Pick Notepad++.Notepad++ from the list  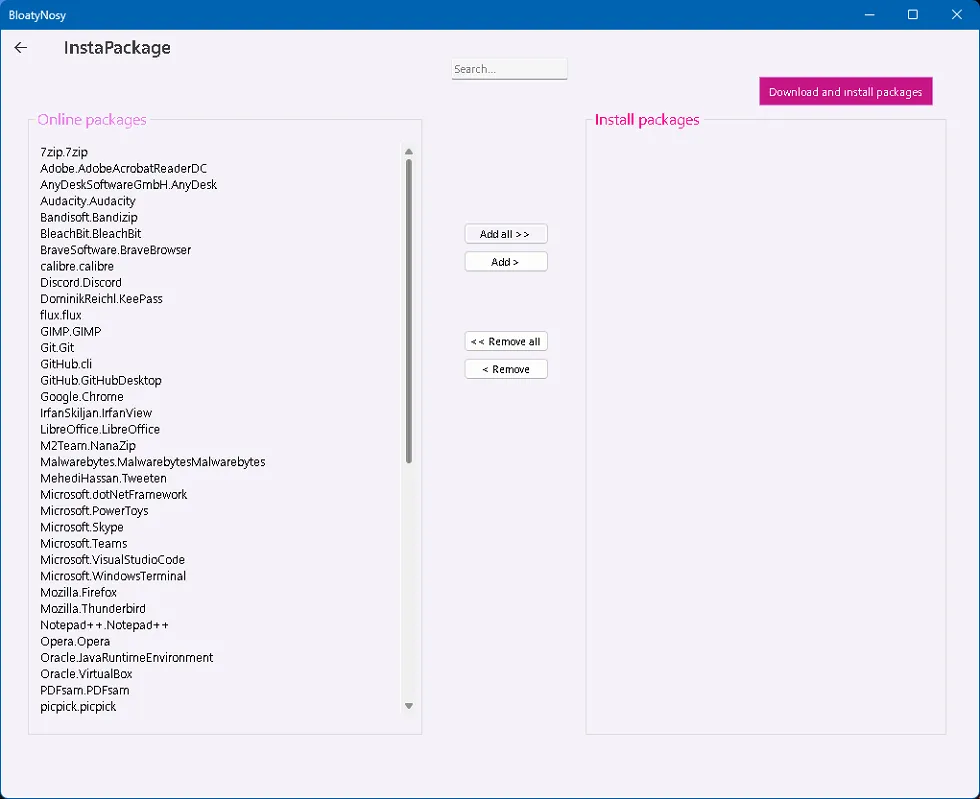[104, 625]
